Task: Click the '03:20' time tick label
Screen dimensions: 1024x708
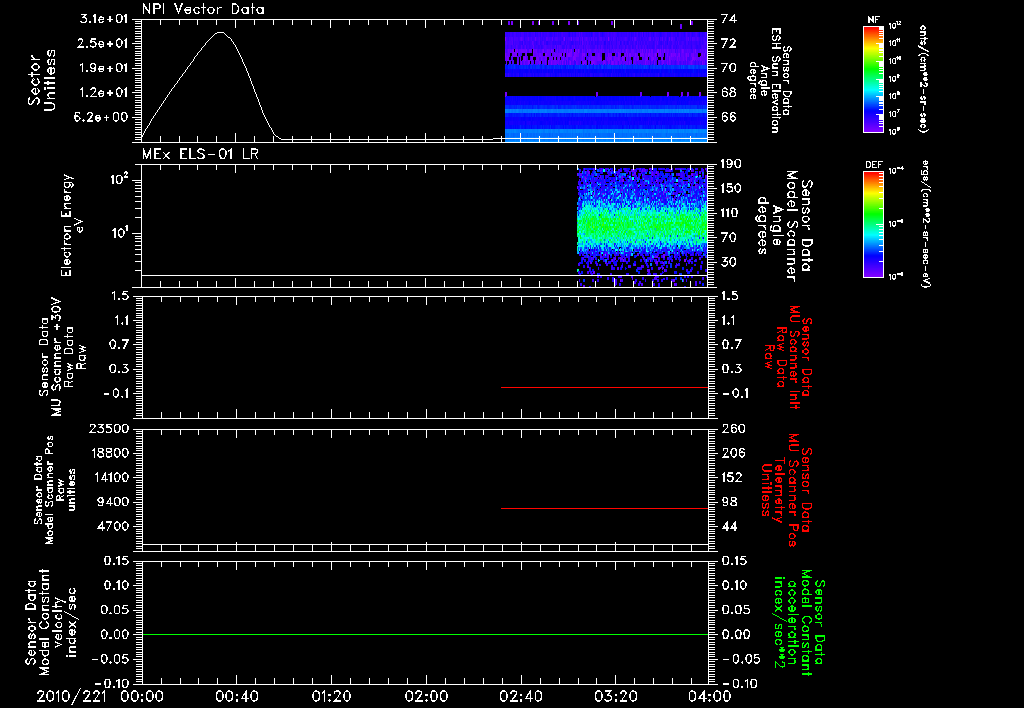Action: (x=615, y=696)
